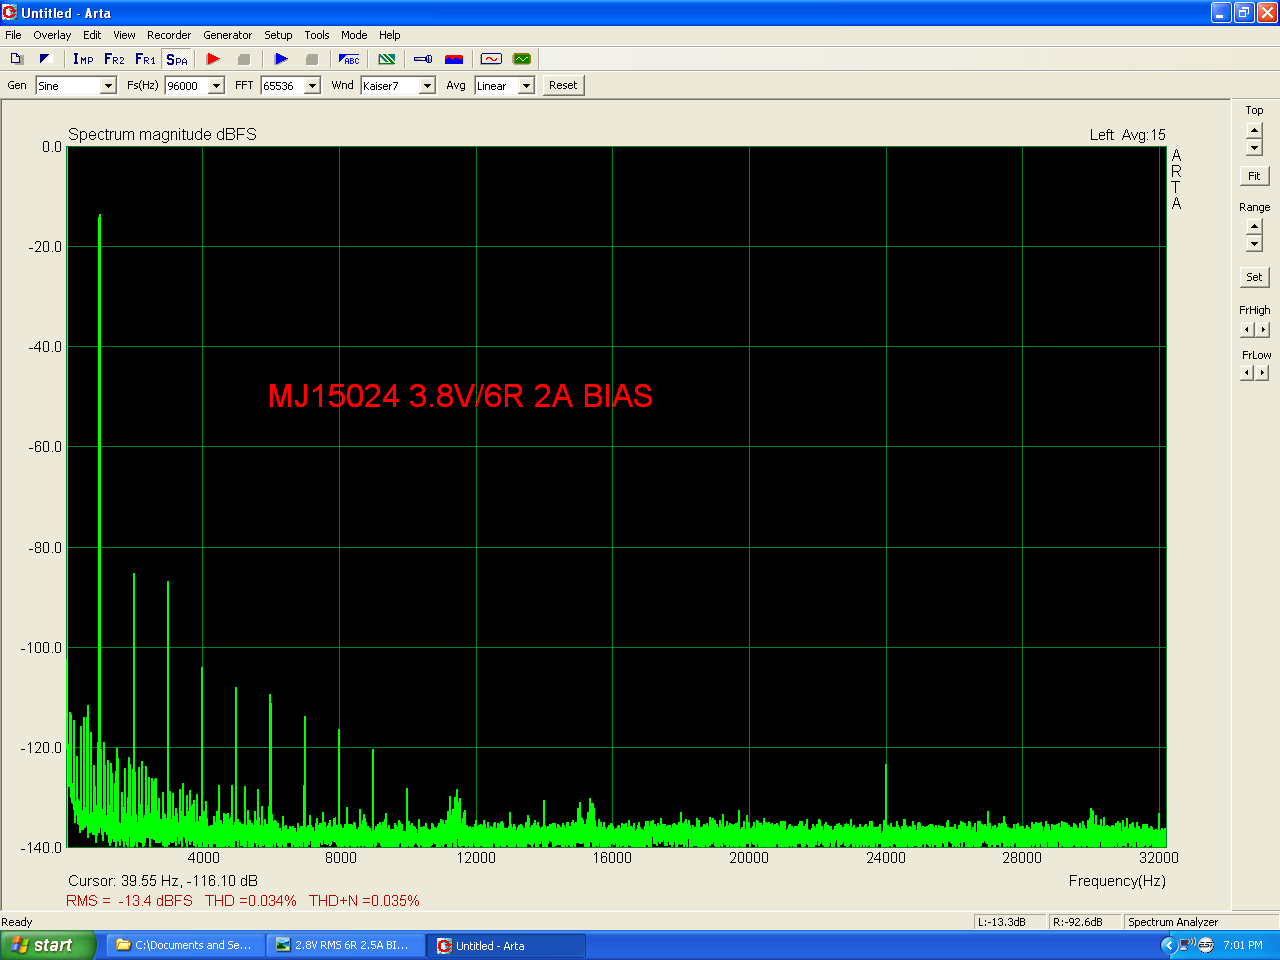Image resolution: width=1280 pixels, height=960 pixels.
Task: Open the C:\Documents and Se... taskbar folder window
Action: pos(186,945)
